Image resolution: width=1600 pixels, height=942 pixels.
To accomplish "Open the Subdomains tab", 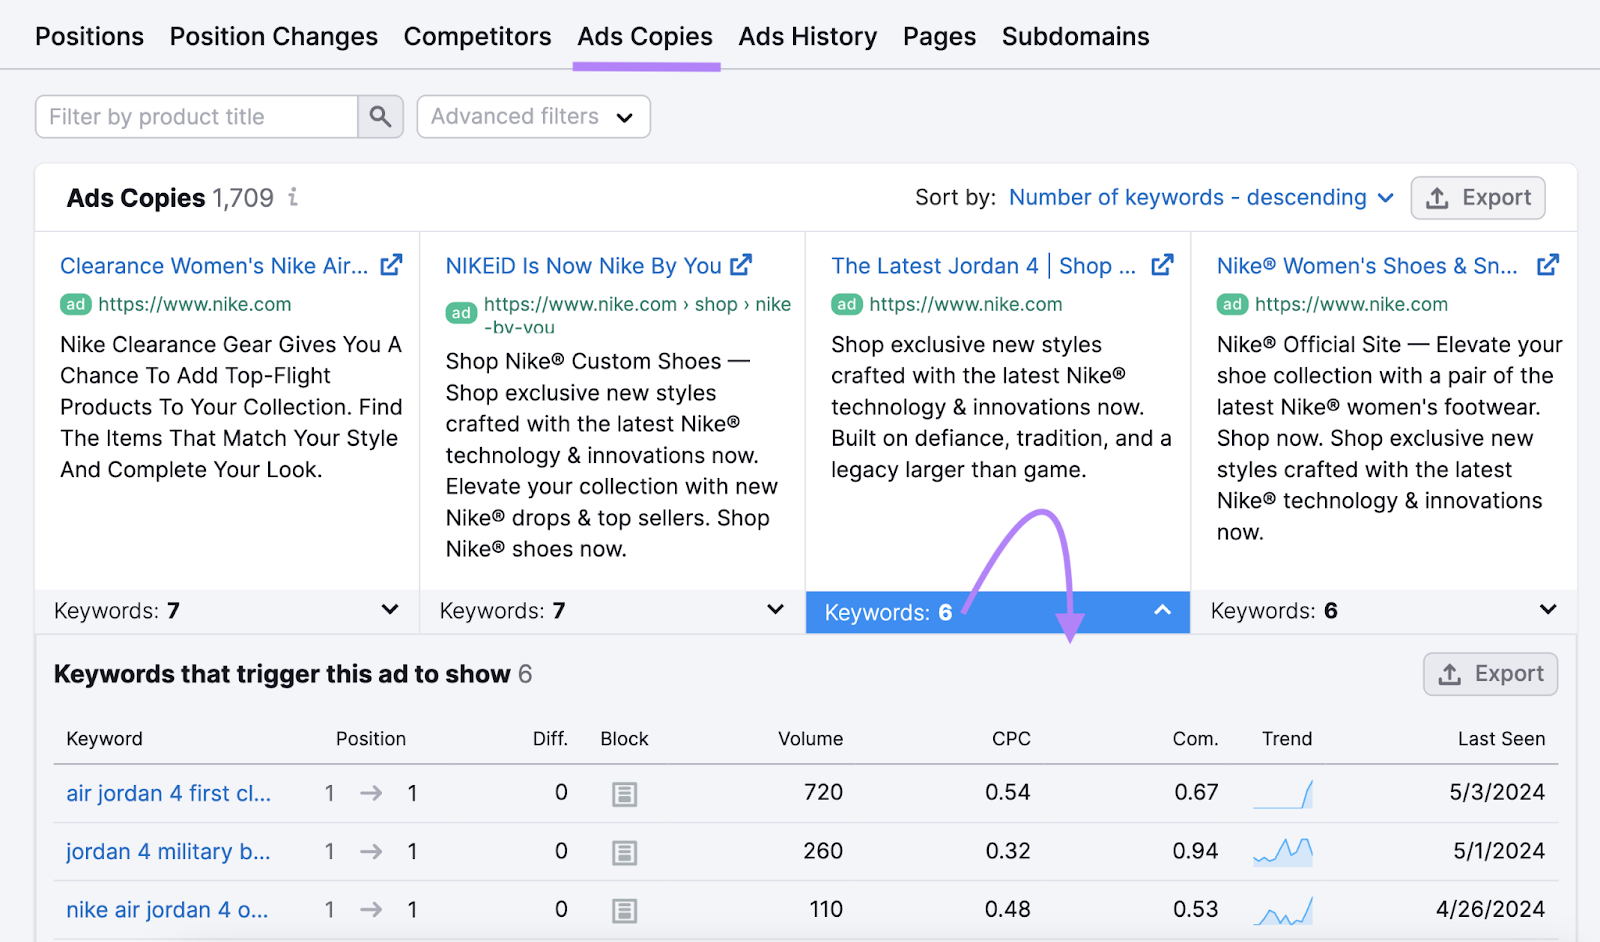I will pyautogui.click(x=1075, y=36).
